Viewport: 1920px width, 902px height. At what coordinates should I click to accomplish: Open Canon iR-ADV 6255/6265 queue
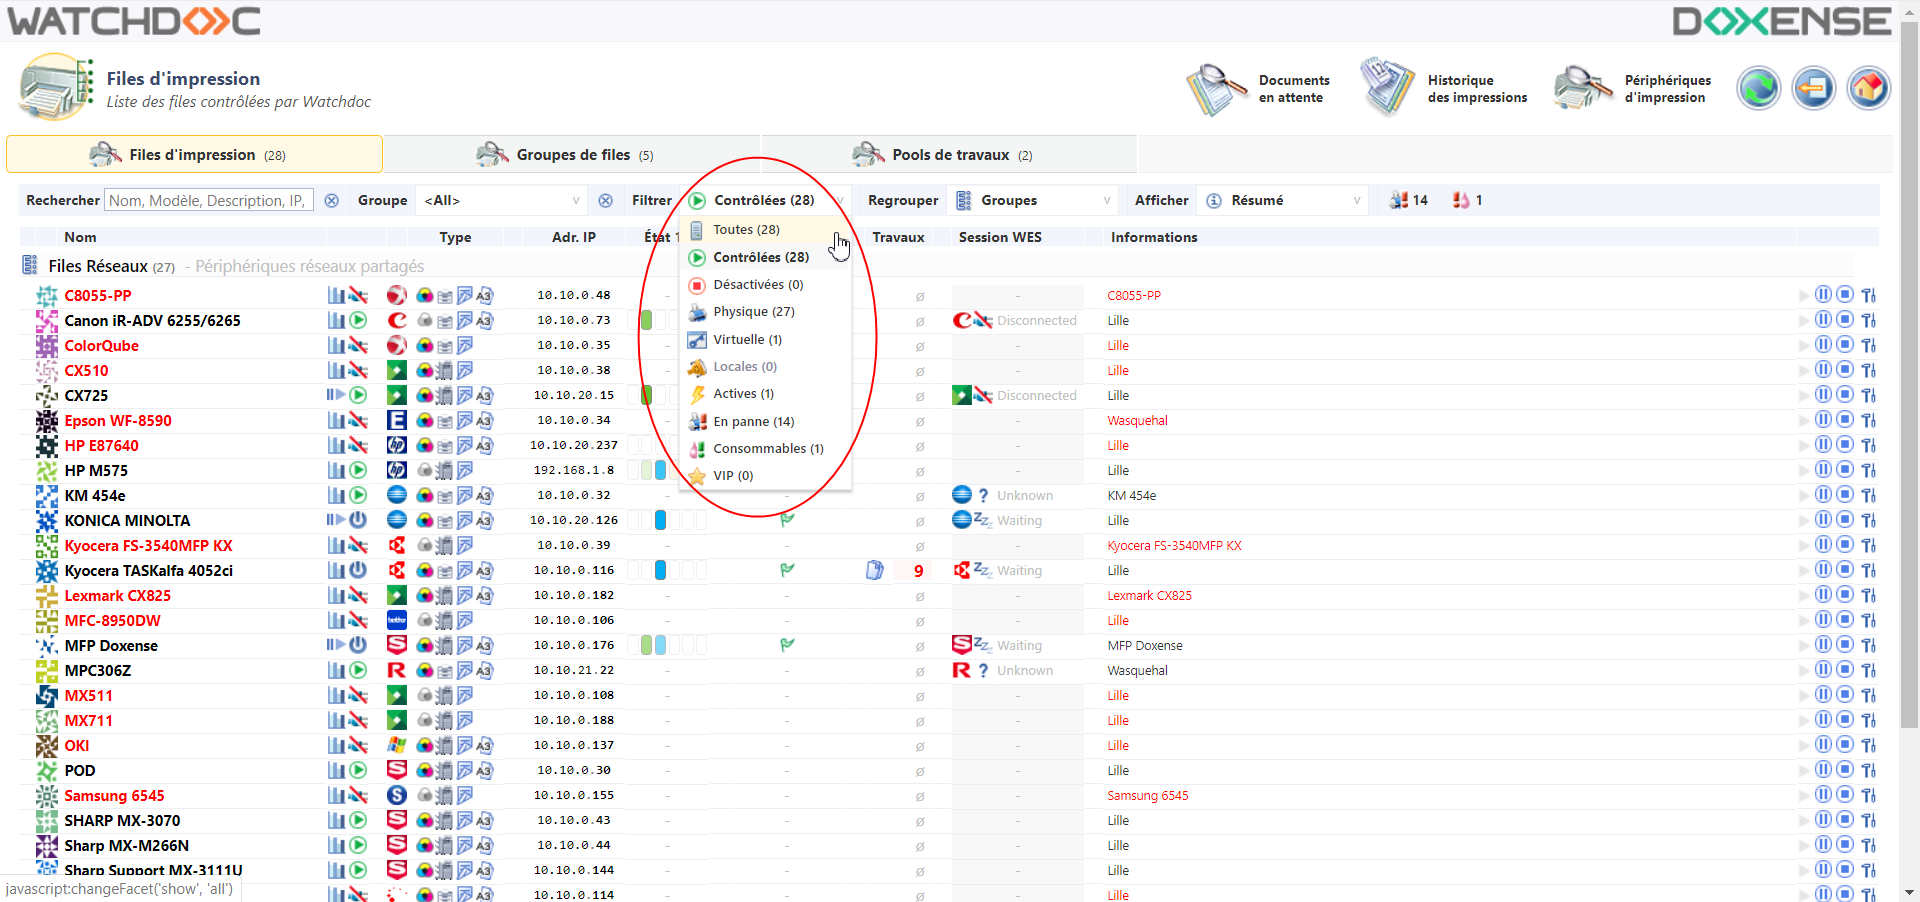pyautogui.click(x=152, y=320)
